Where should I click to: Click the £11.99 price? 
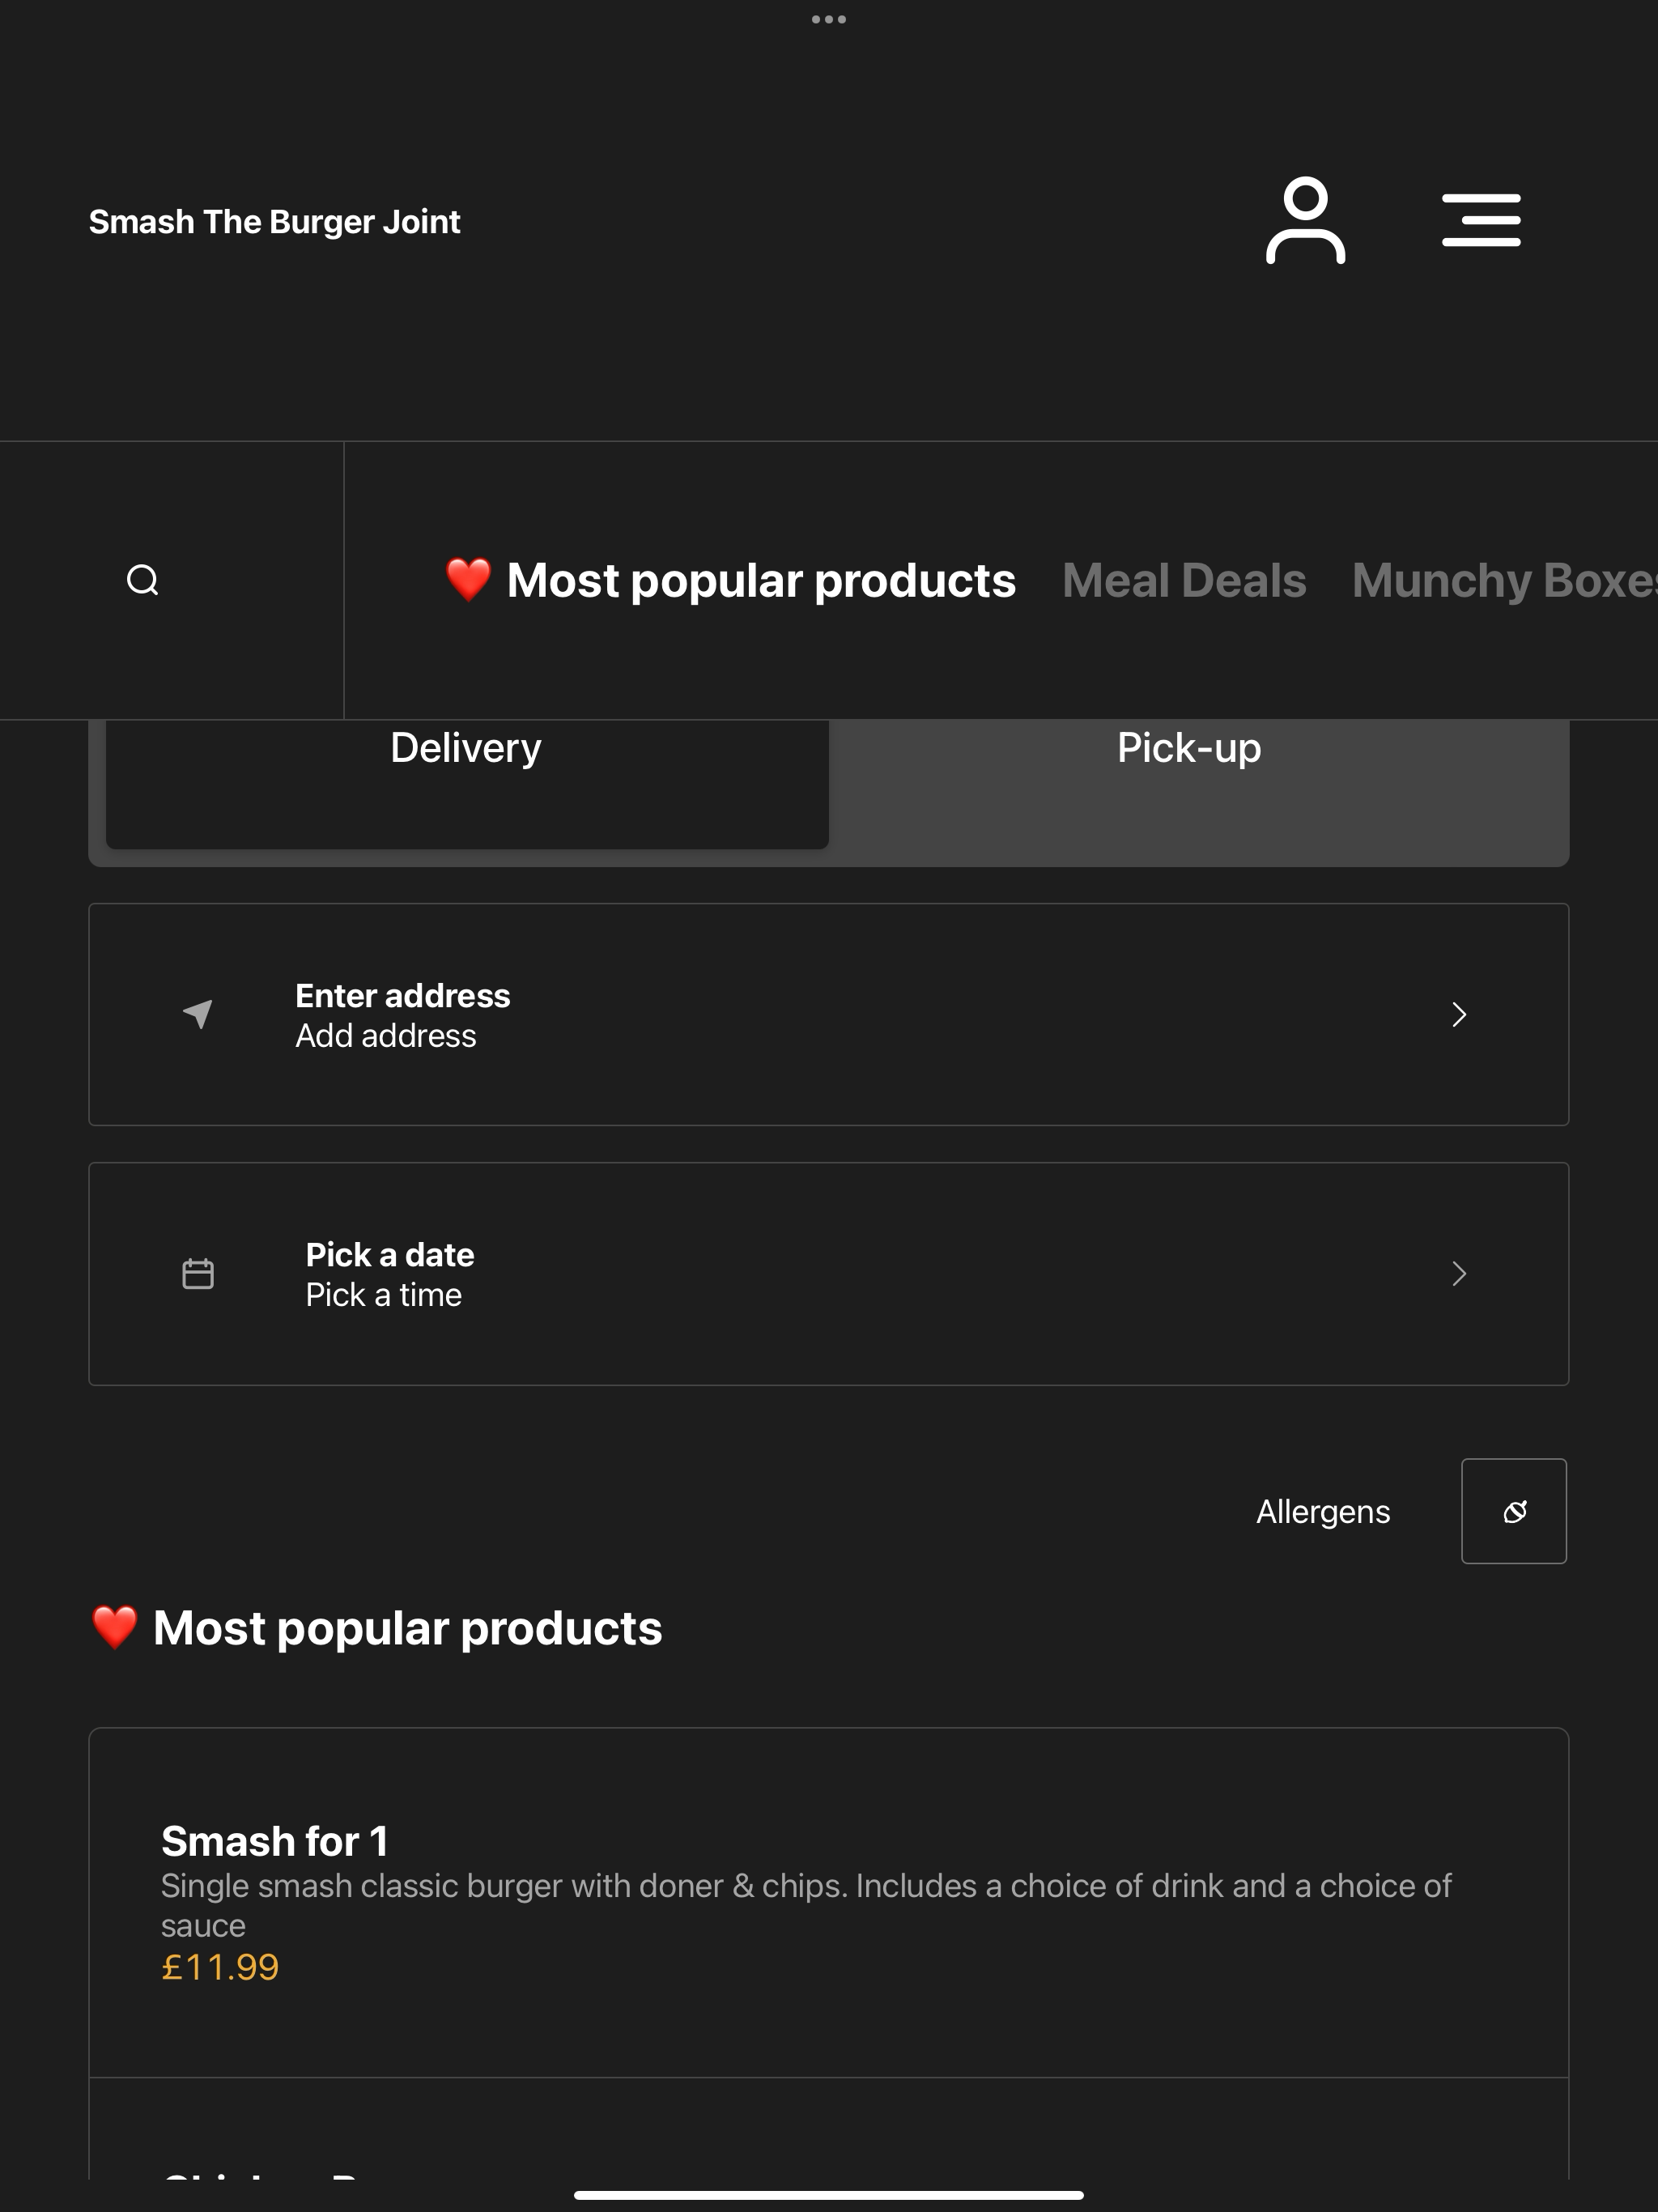[220, 1967]
